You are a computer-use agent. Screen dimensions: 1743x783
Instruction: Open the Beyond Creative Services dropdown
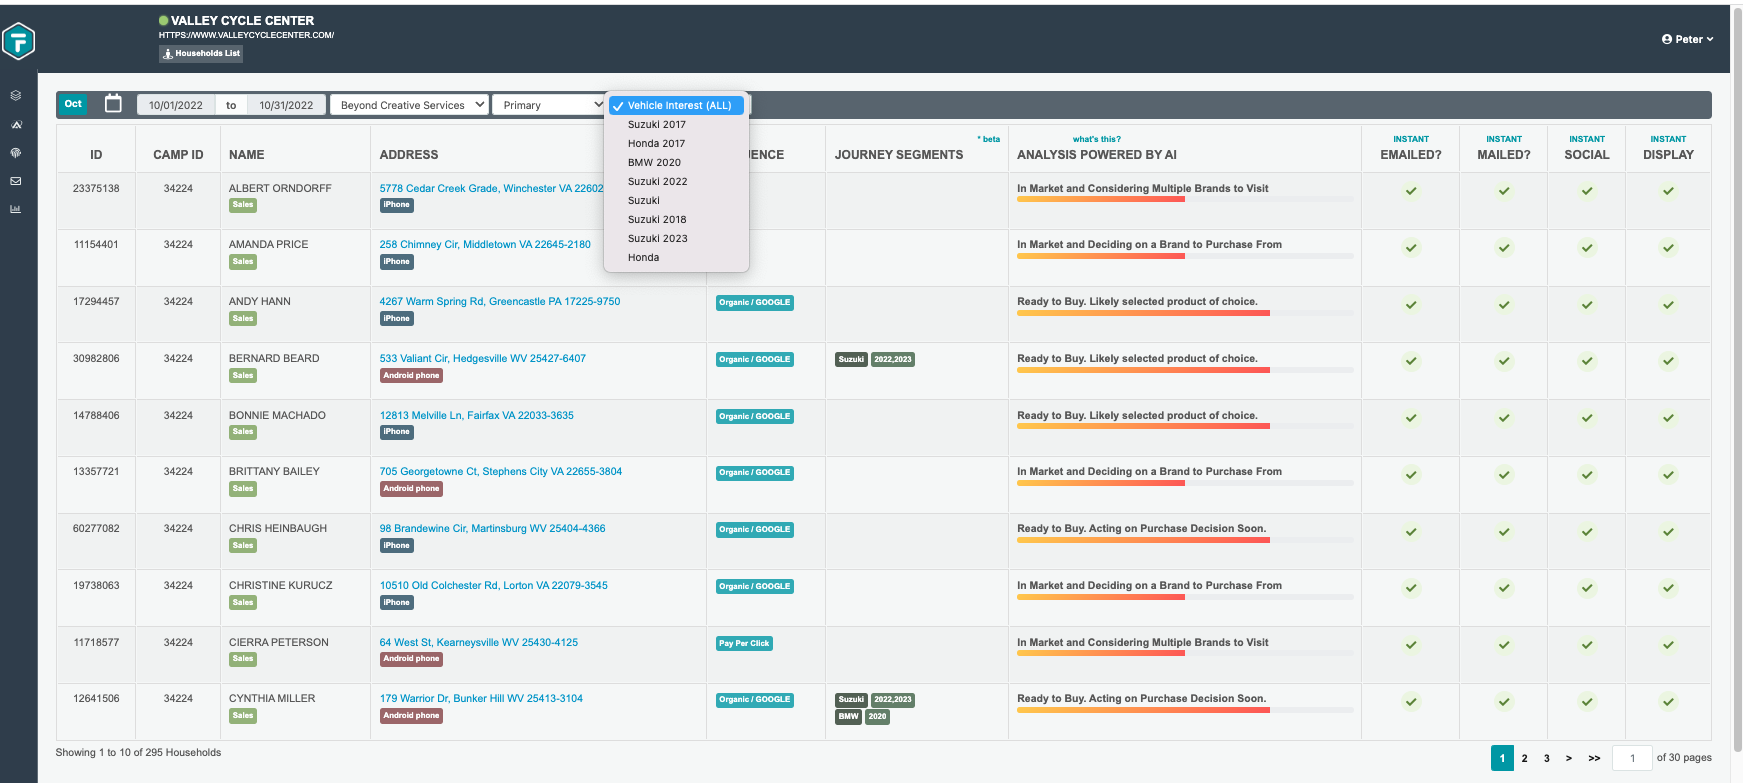(x=409, y=105)
